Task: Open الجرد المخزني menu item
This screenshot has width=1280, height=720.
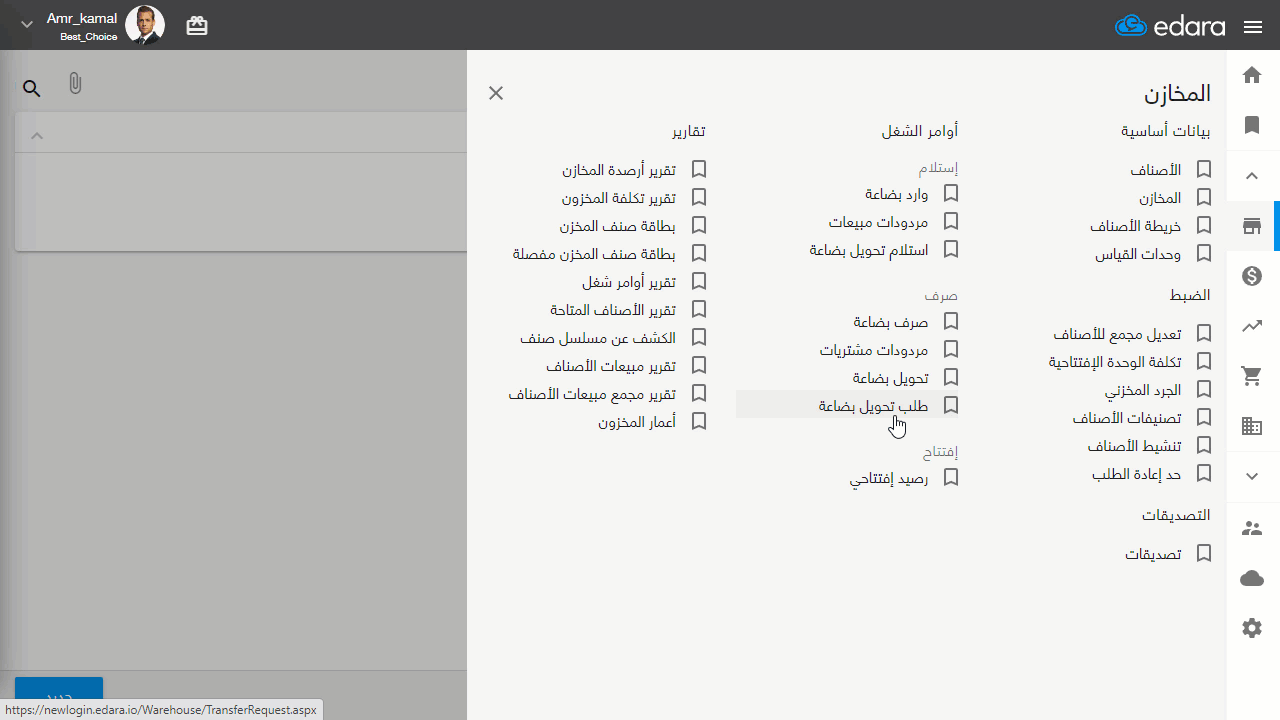Action: (1143, 390)
